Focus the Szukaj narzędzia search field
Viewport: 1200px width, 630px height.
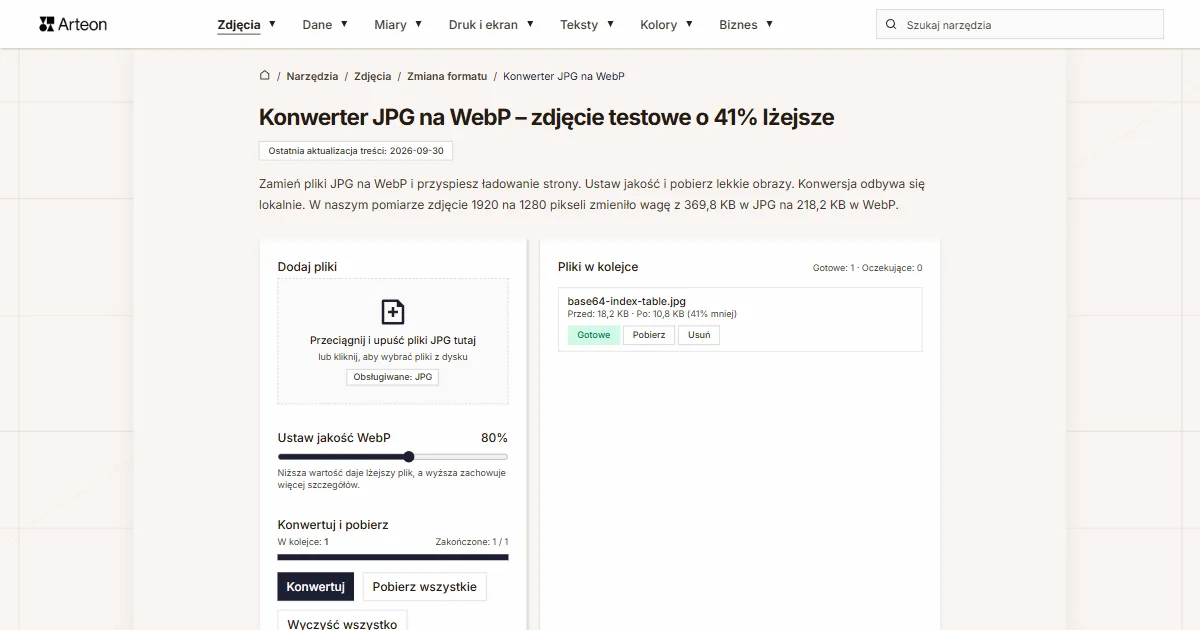coord(1020,24)
